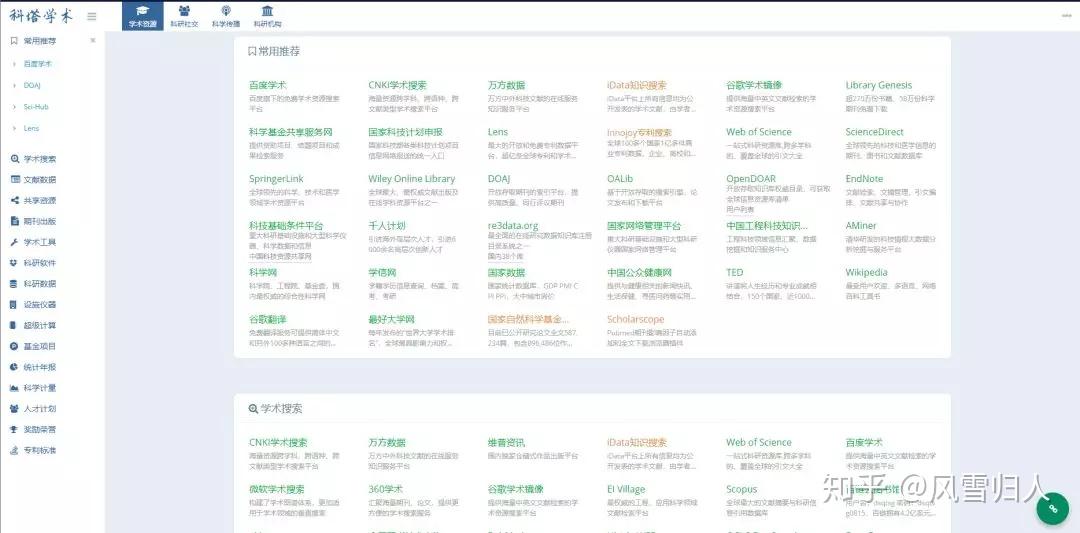This screenshot has width=1080, height=533.
Task: Open OpenDOAR link
Action: pyautogui.click(x=751, y=179)
